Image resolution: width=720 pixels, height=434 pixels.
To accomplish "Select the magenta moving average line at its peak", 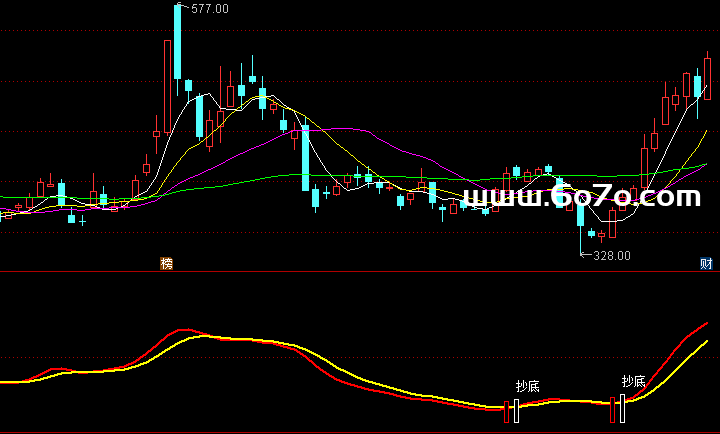I will 345,129.
